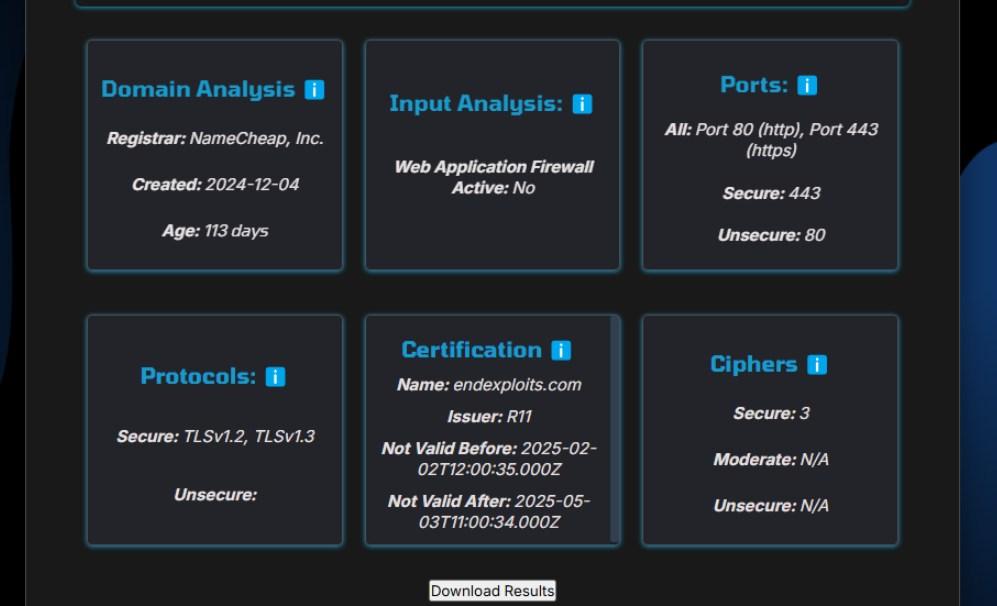Click the certificate Name endexploits.com
Screen dimensions: 997x606
(488, 385)
